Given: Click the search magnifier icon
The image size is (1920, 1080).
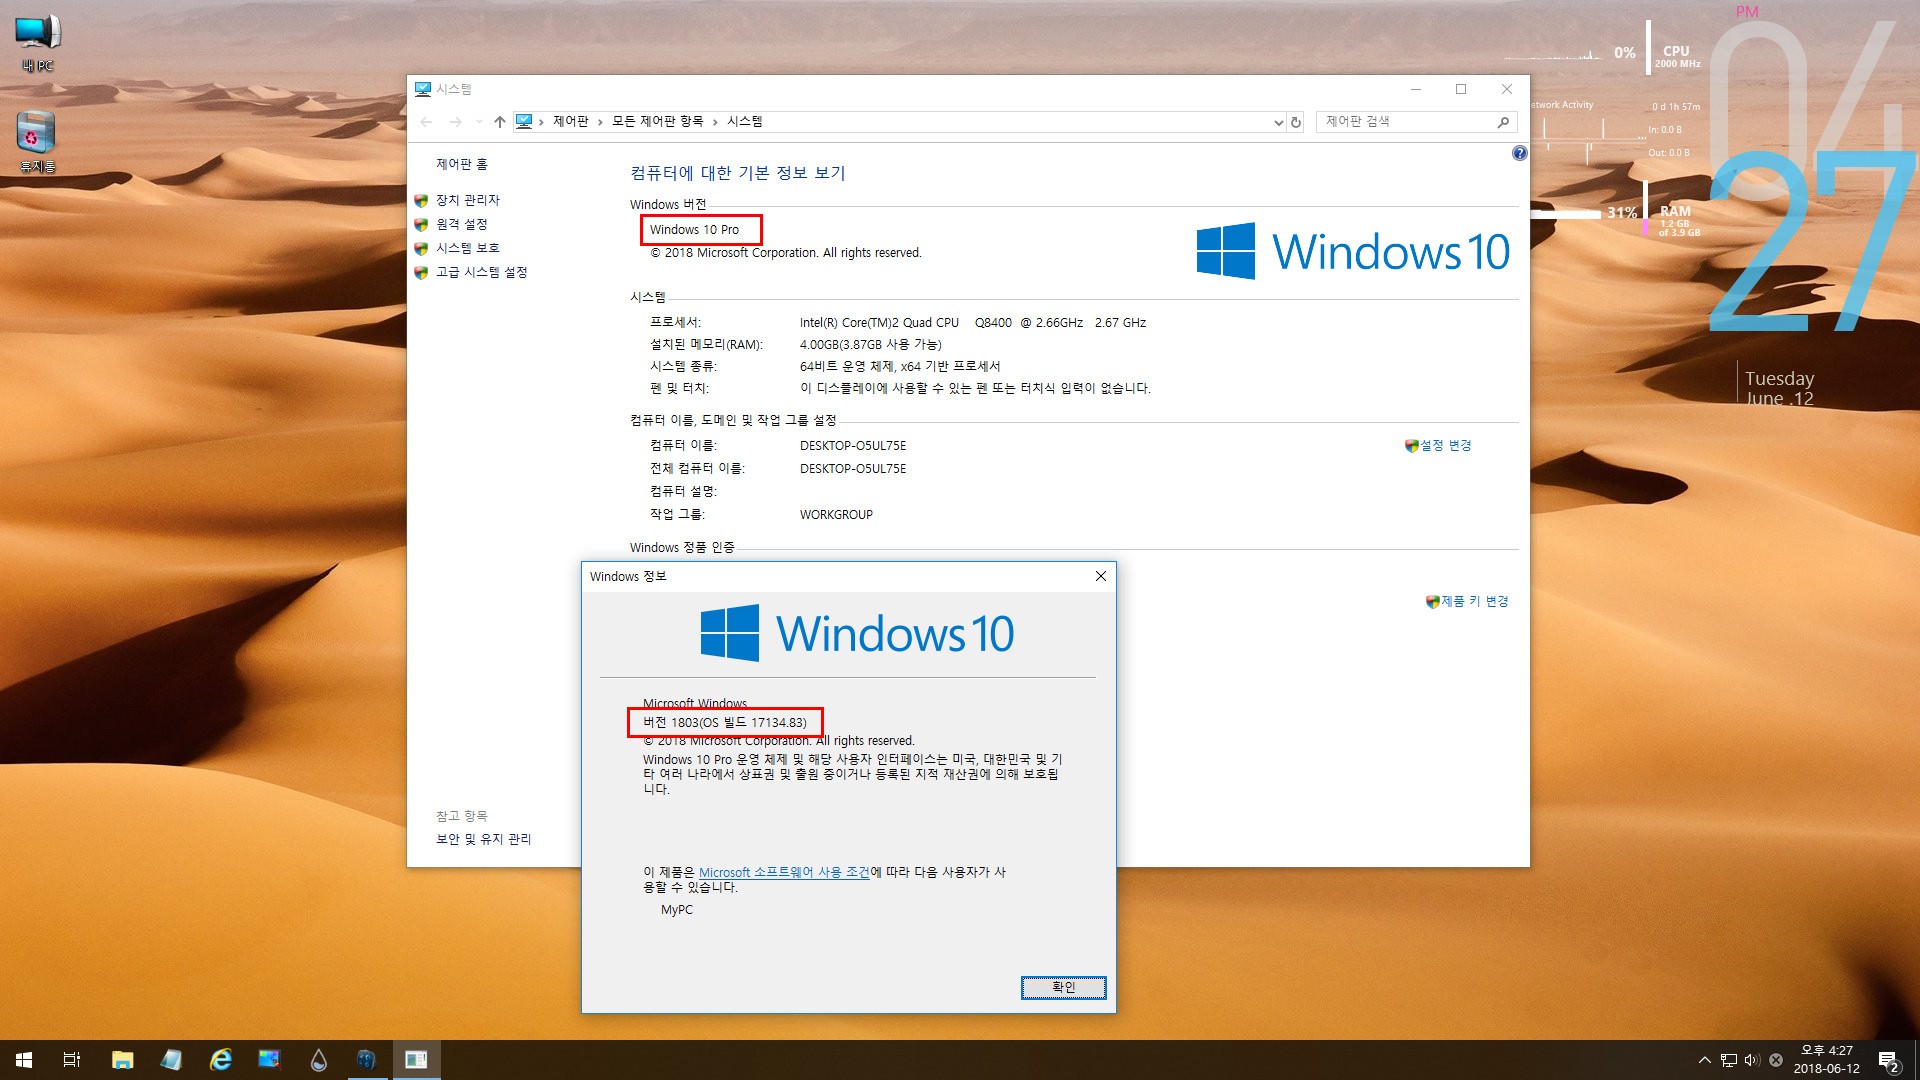Looking at the screenshot, I should click(x=1503, y=122).
